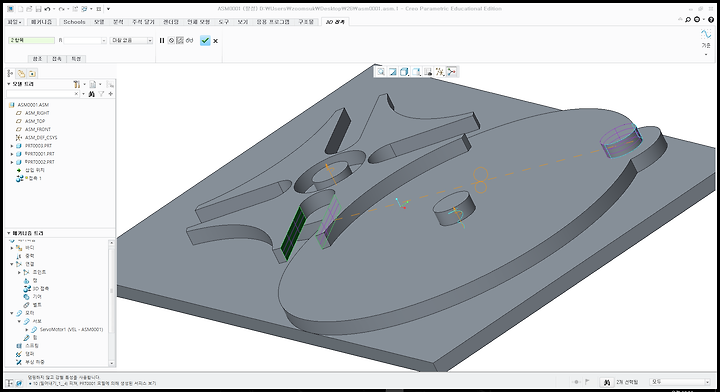
Task: Click the refit zoom icon in graphics toolbar
Action: pyautogui.click(x=381, y=72)
